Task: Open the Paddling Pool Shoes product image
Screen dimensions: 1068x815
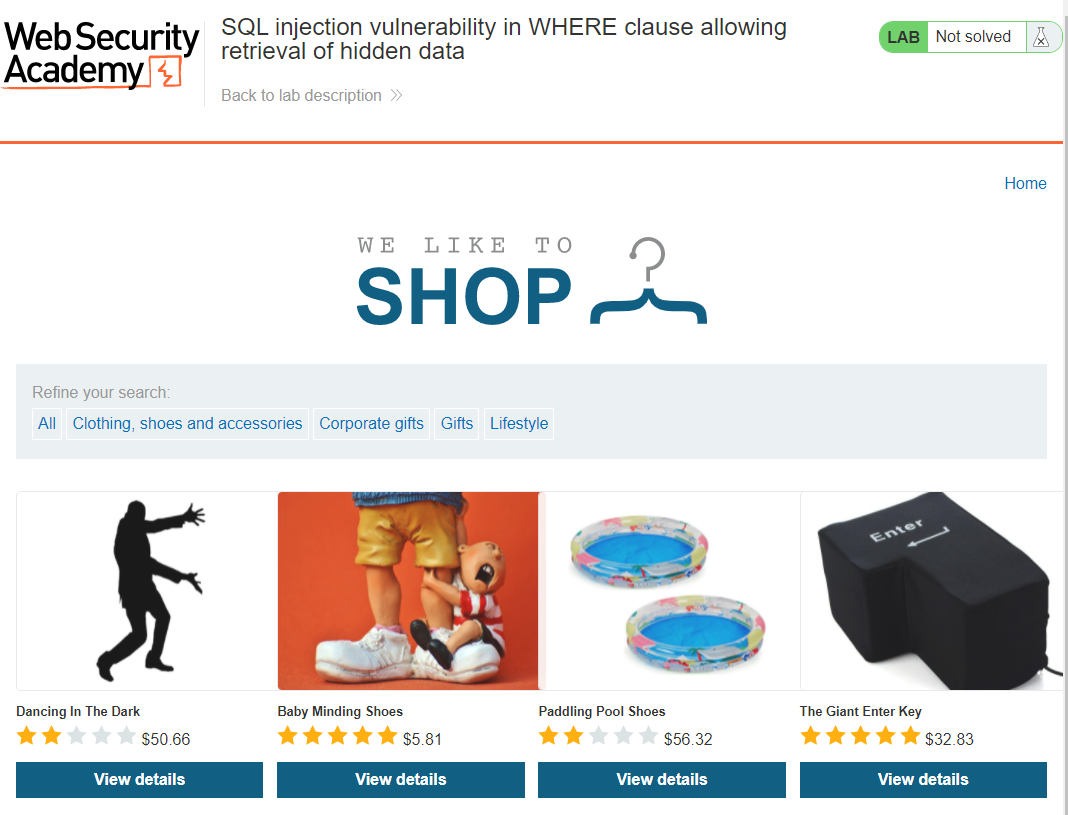Action: coord(670,591)
